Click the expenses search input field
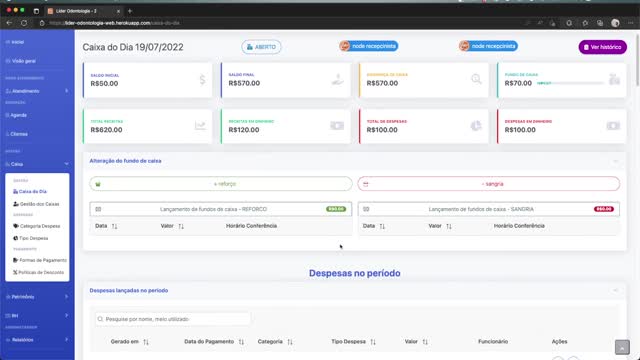The height and width of the screenshot is (360, 640). point(173,319)
